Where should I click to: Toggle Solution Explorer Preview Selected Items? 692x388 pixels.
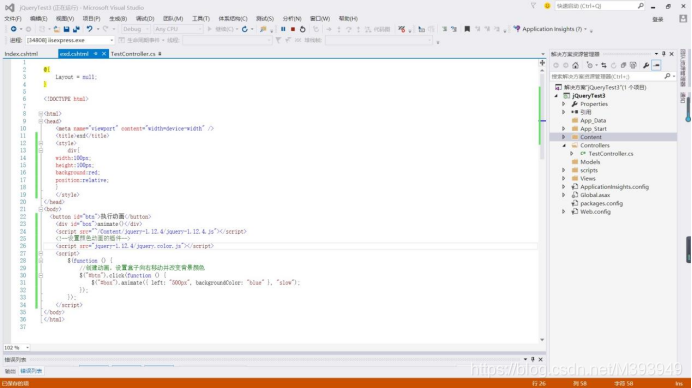(x=656, y=65)
